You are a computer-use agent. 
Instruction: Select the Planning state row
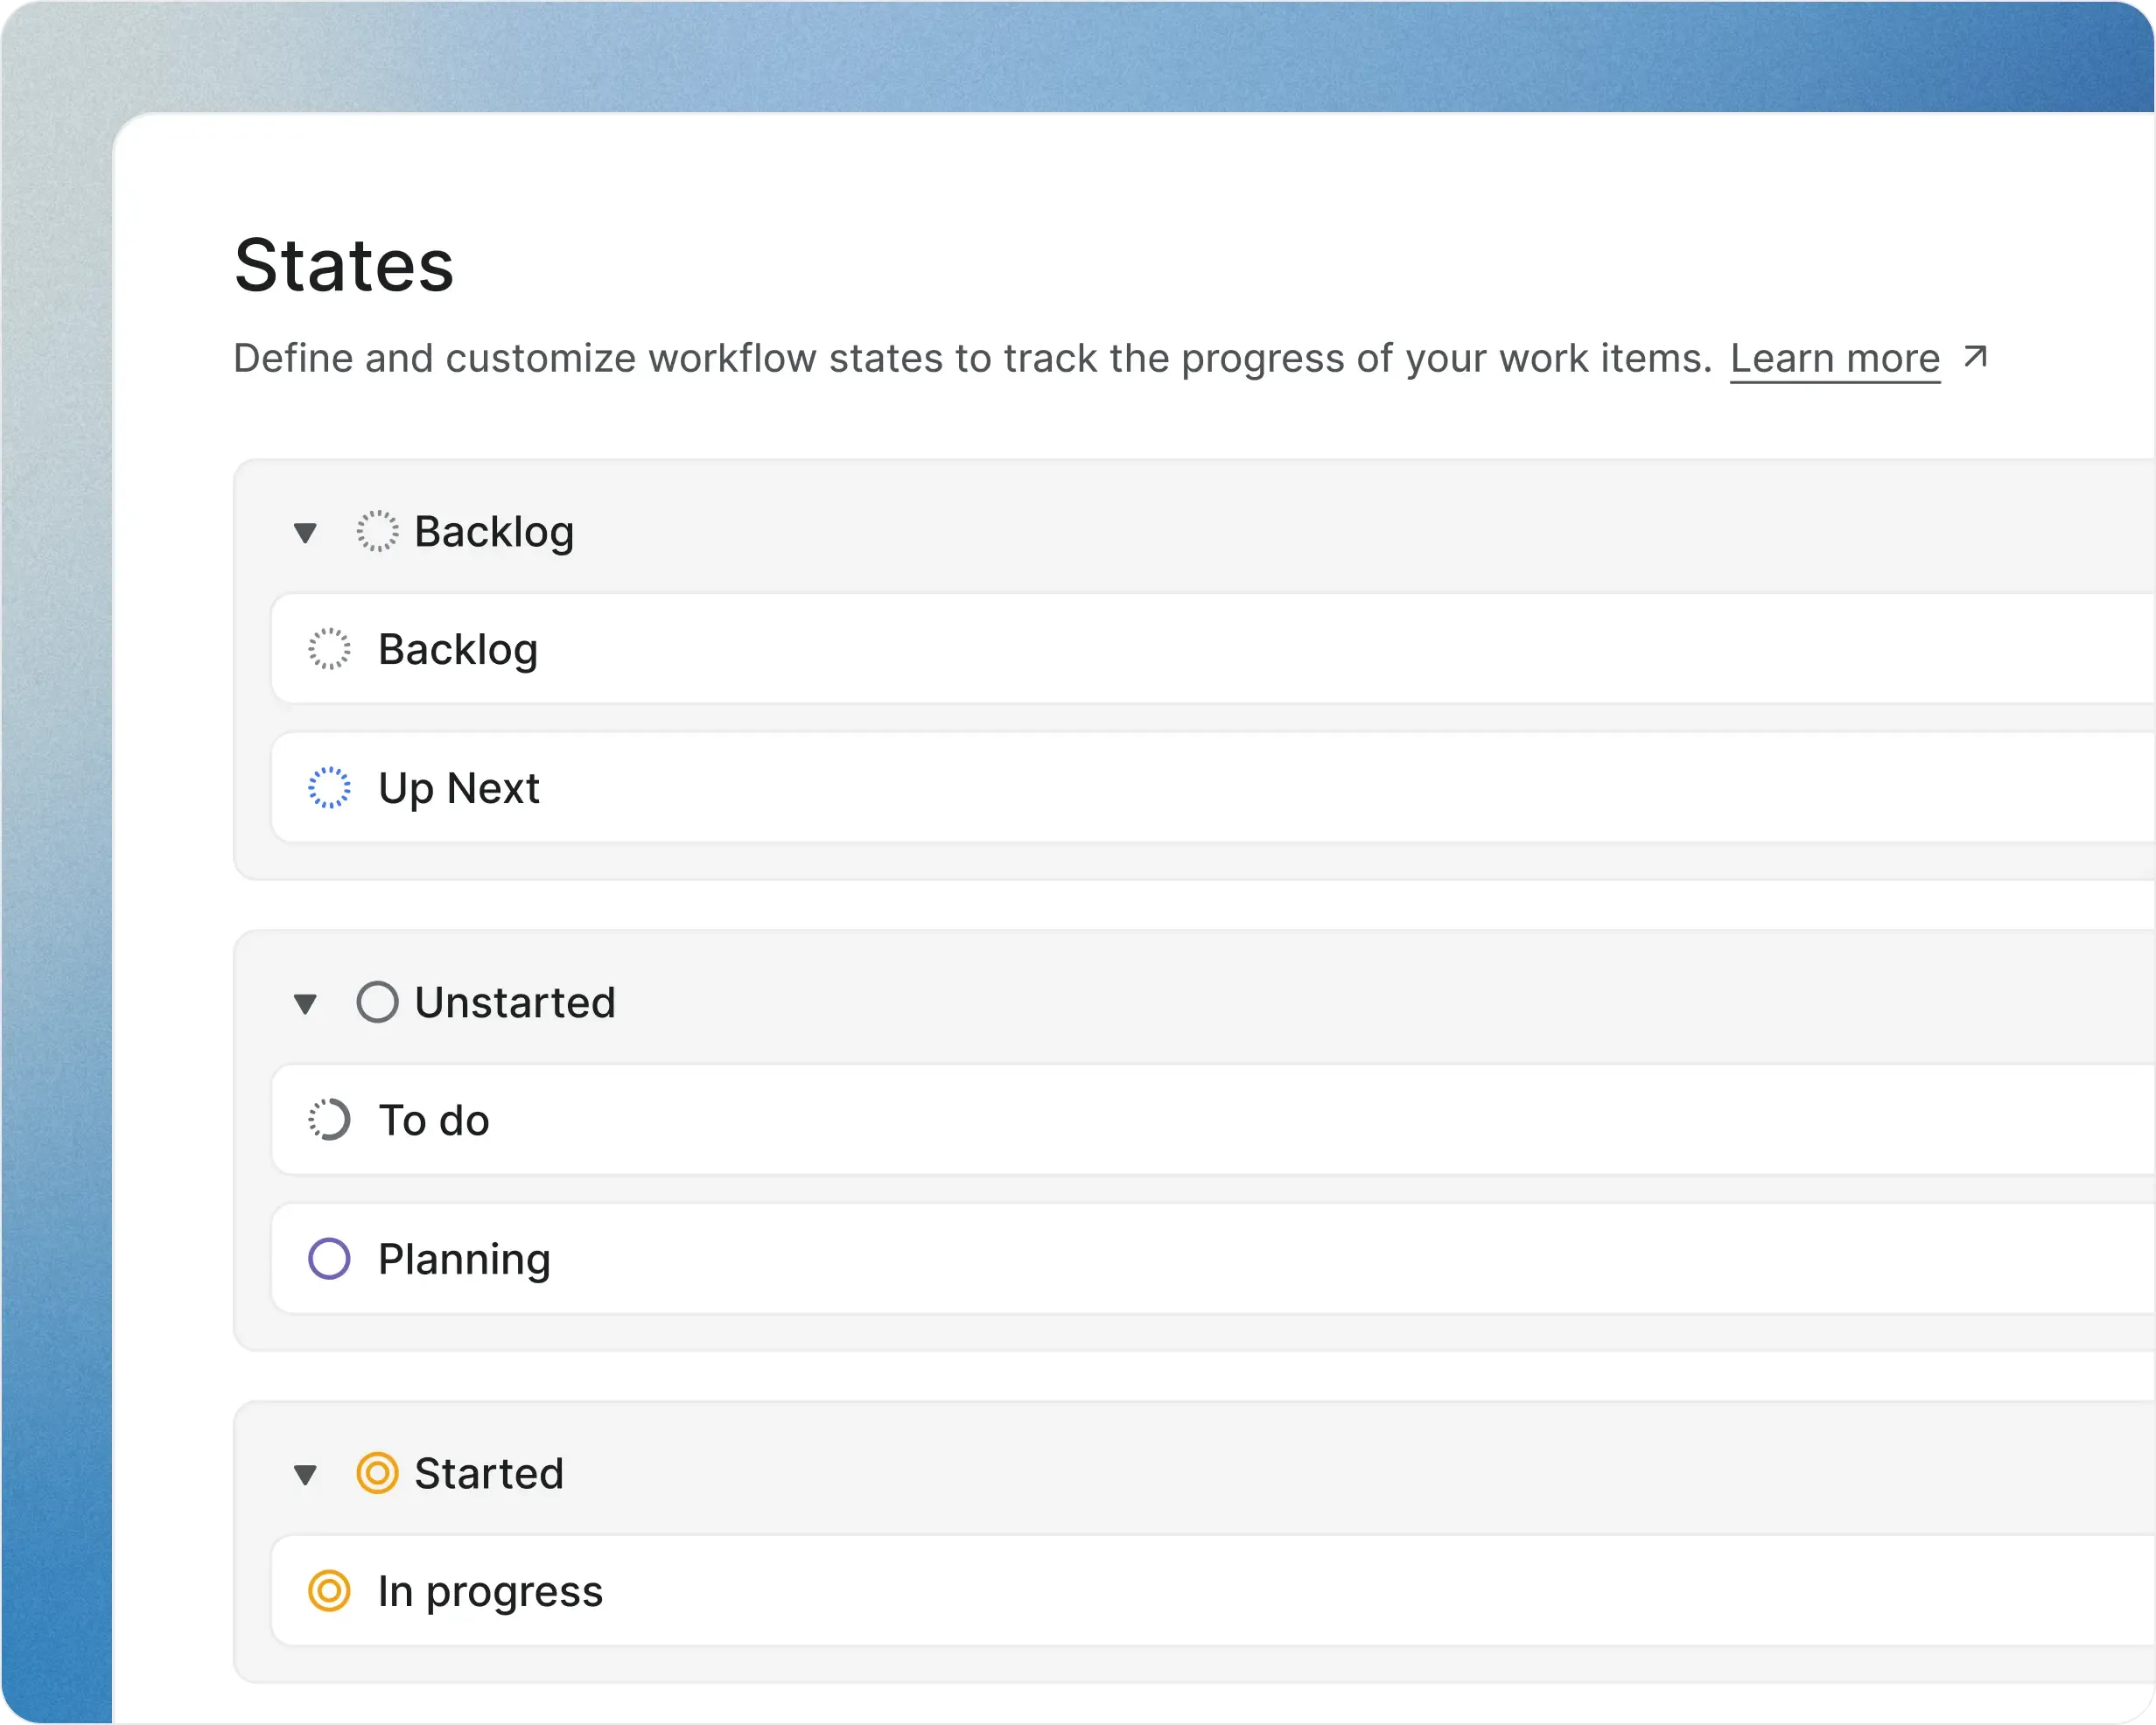point(464,1259)
